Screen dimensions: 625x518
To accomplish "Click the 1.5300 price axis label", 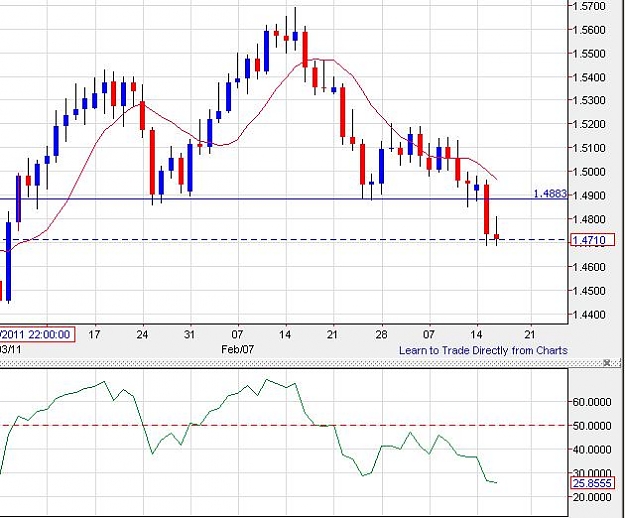I will (589, 100).
